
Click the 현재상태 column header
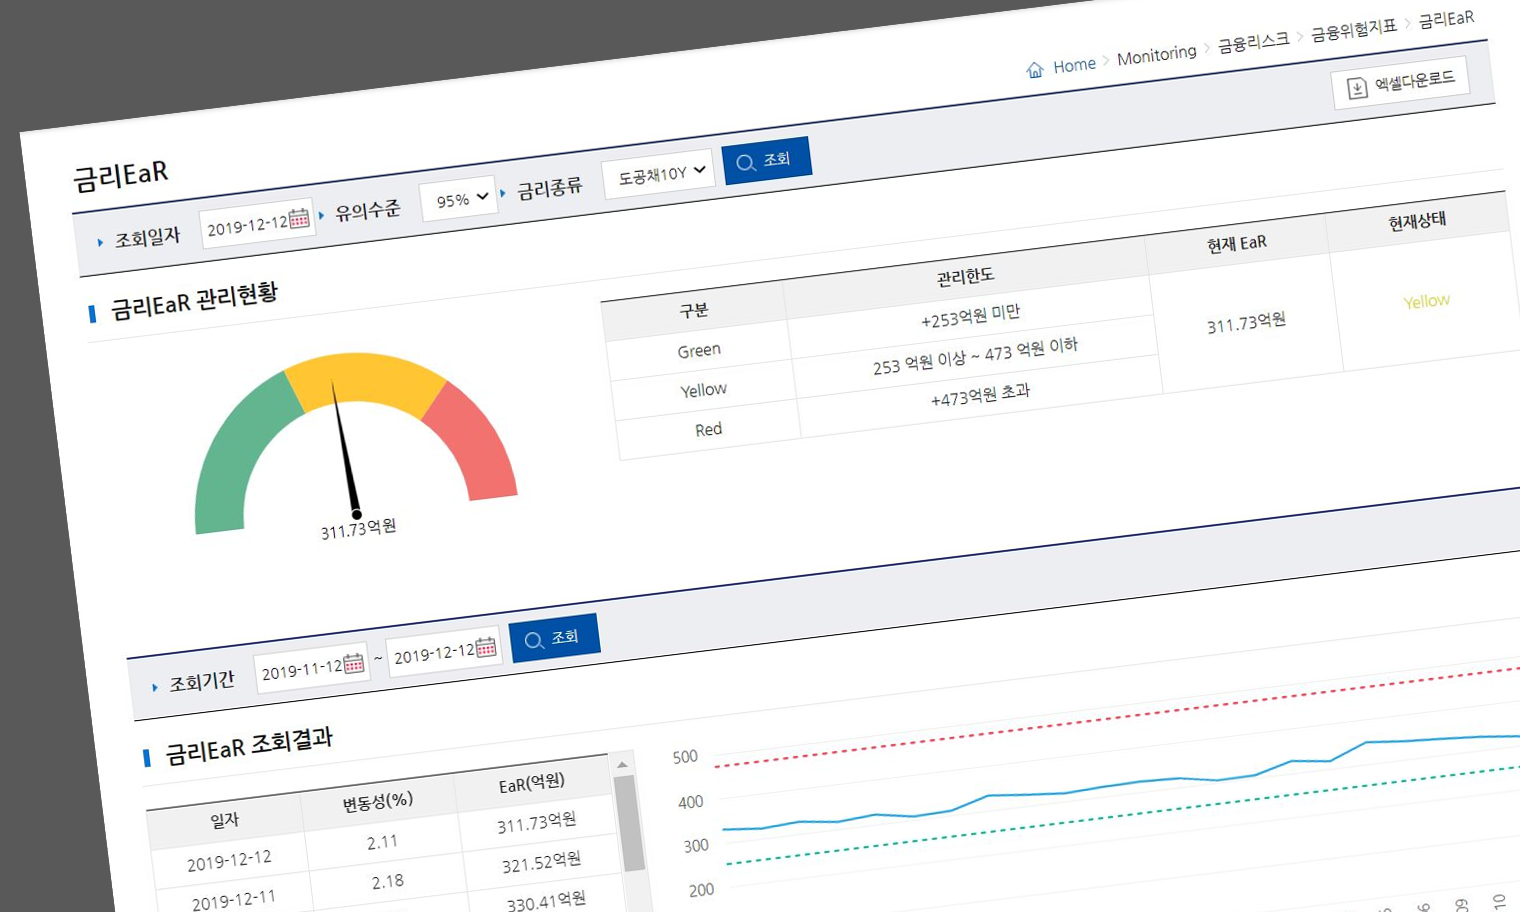tap(1417, 221)
